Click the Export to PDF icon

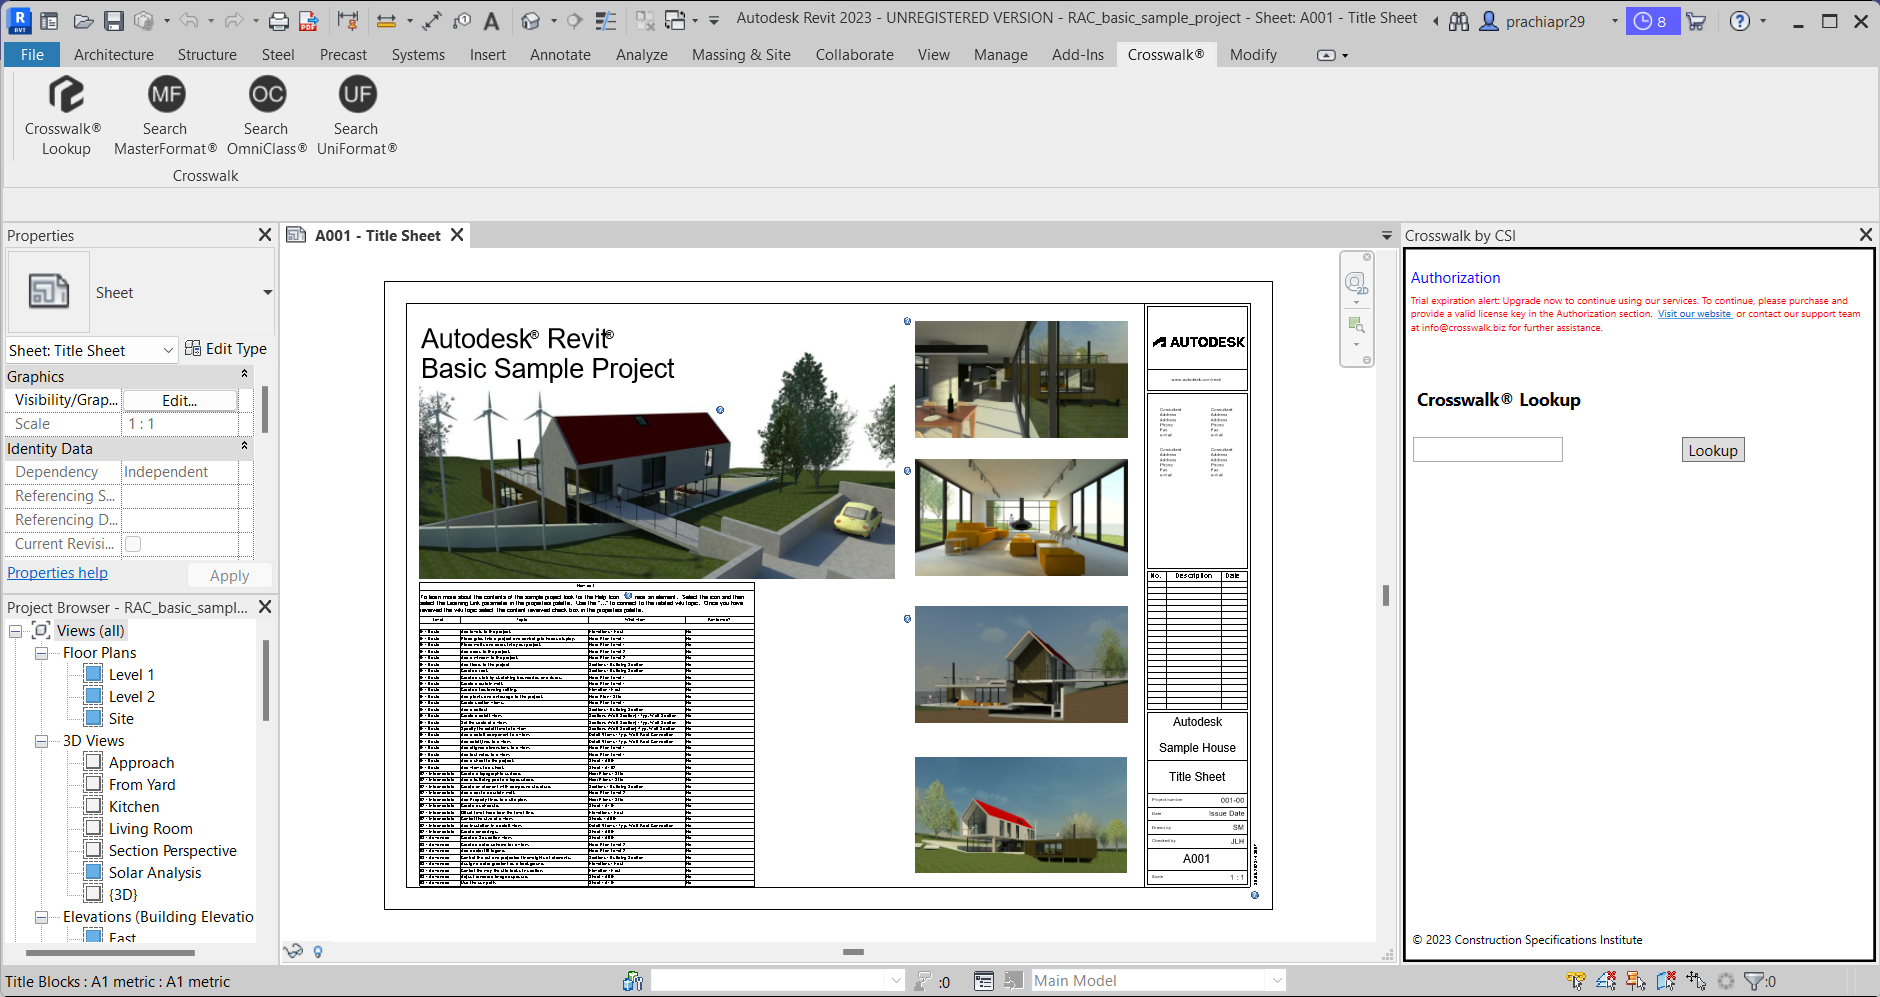pyautogui.click(x=309, y=21)
